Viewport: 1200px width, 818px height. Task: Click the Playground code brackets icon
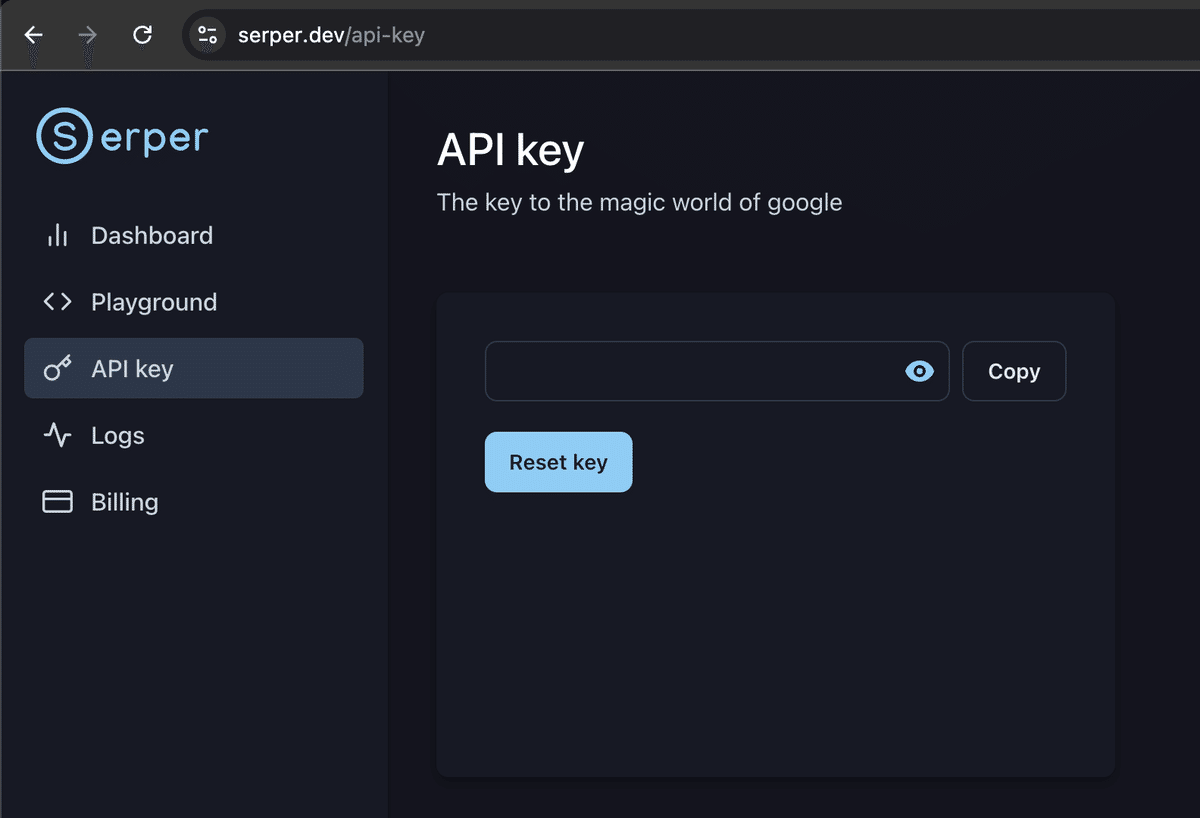[58, 301]
